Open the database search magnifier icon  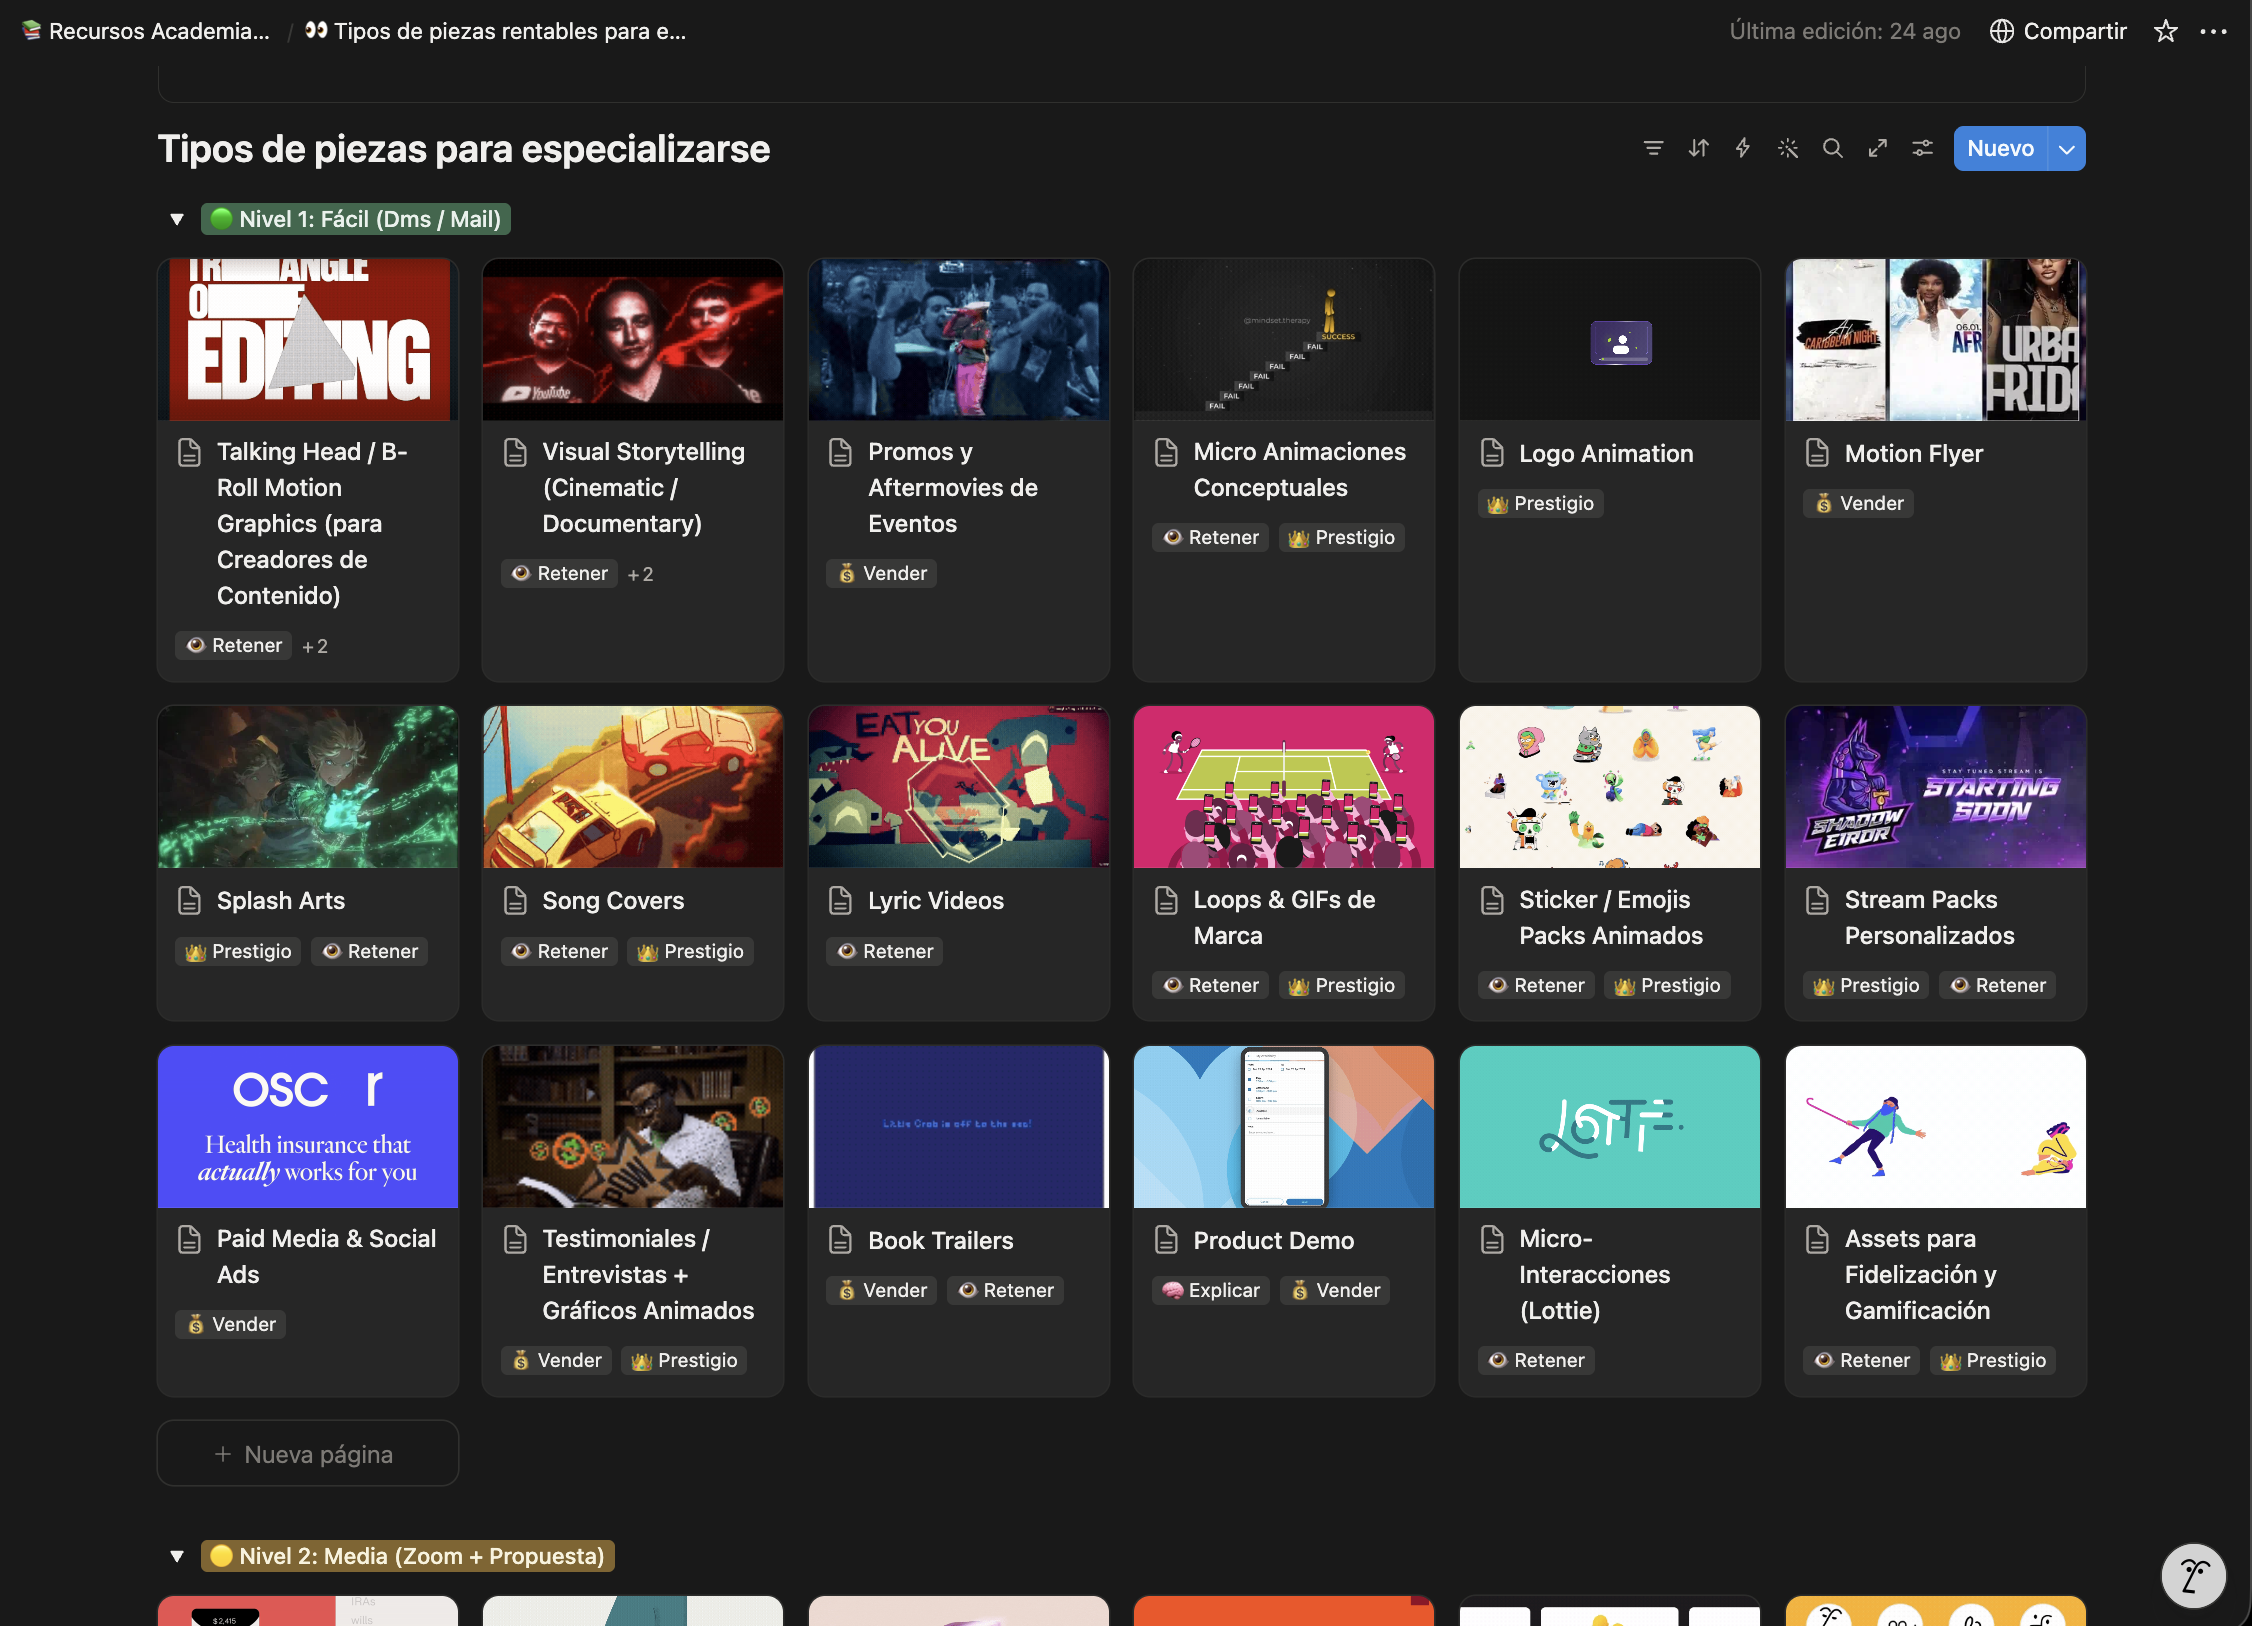click(x=1832, y=148)
